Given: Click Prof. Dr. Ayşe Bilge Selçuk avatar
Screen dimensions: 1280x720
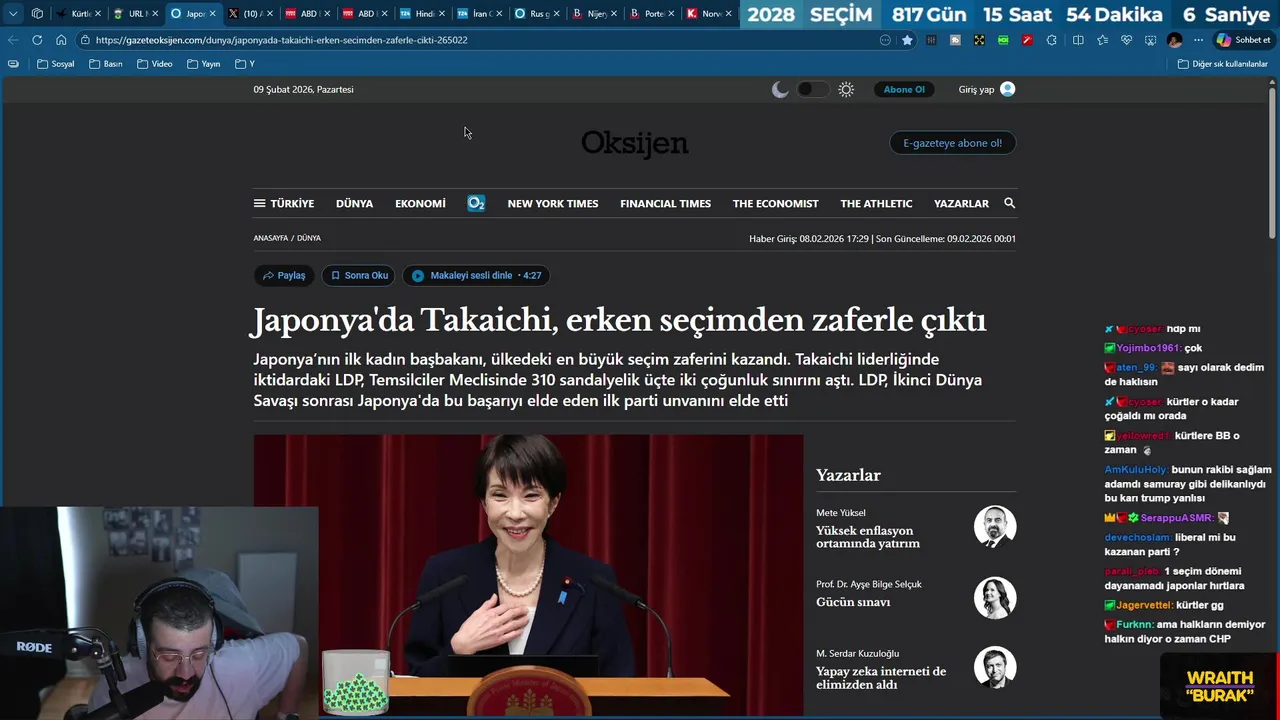Looking at the screenshot, I should pos(995,597).
